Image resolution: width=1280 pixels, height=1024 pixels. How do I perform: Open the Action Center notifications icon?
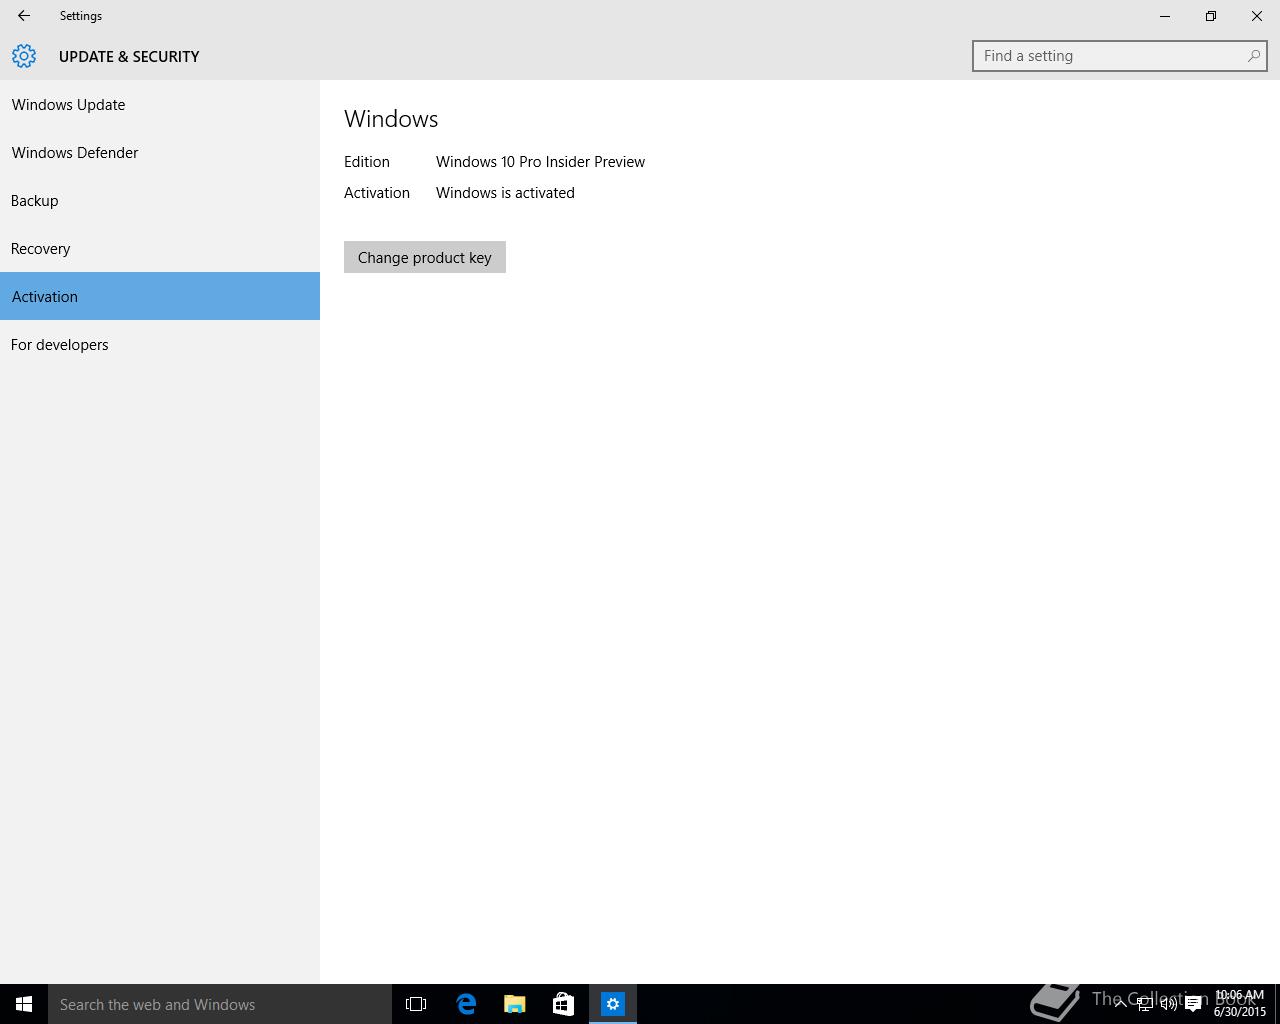tap(1193, 1004)
